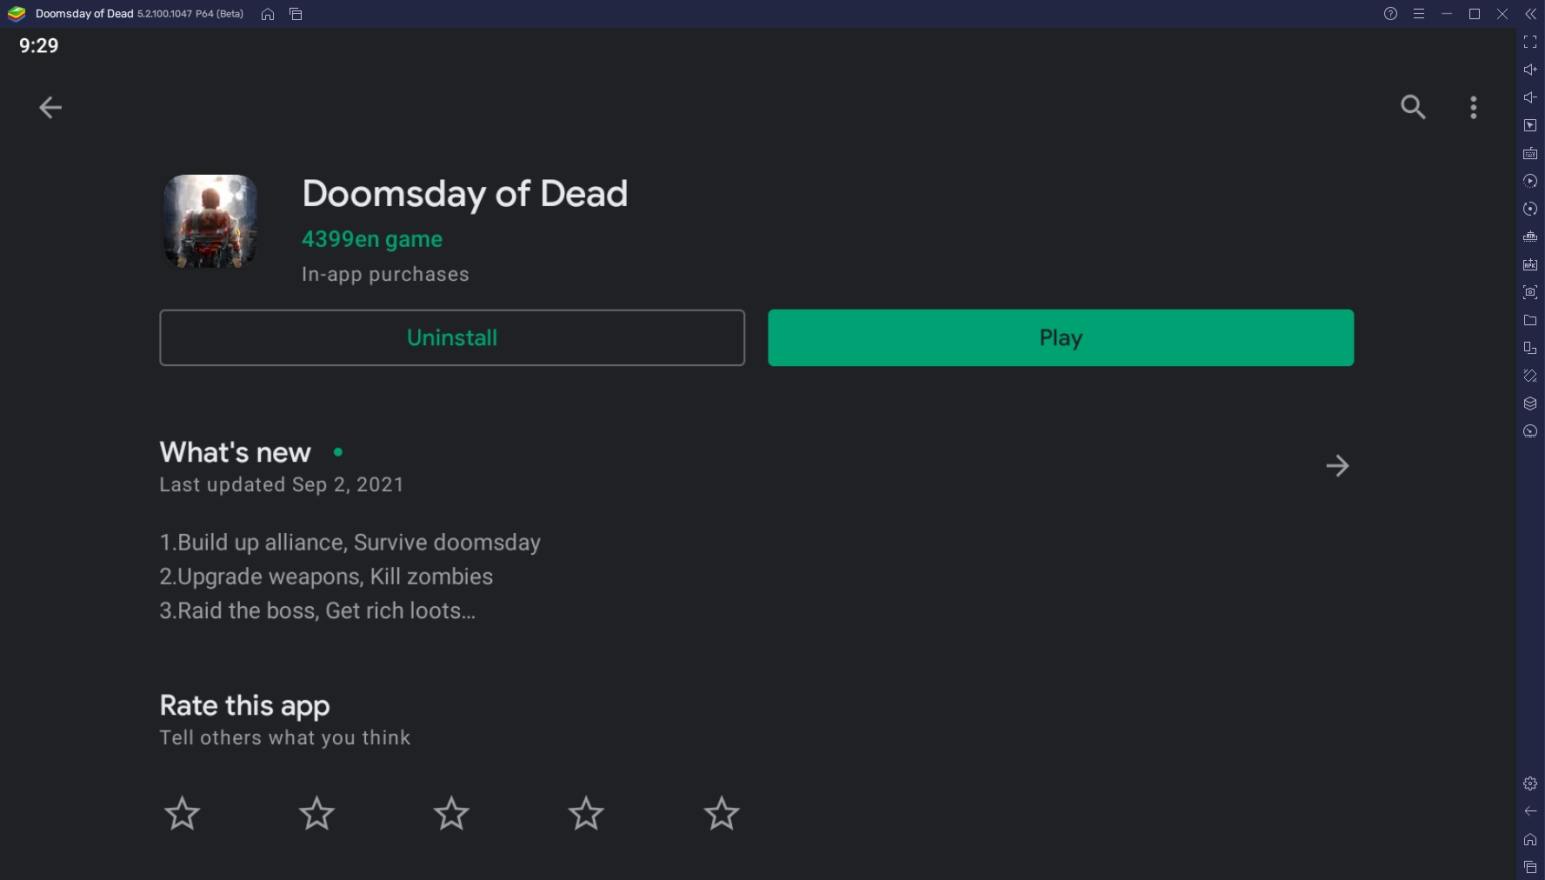Open Play Store search
The width and height of the screenshot is (1545, 880).
pyautogui.click(x=1413, y=107)
